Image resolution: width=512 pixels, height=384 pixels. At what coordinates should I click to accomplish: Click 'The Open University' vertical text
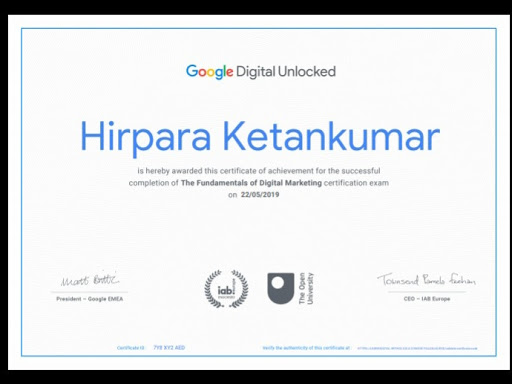pos(306,288)
